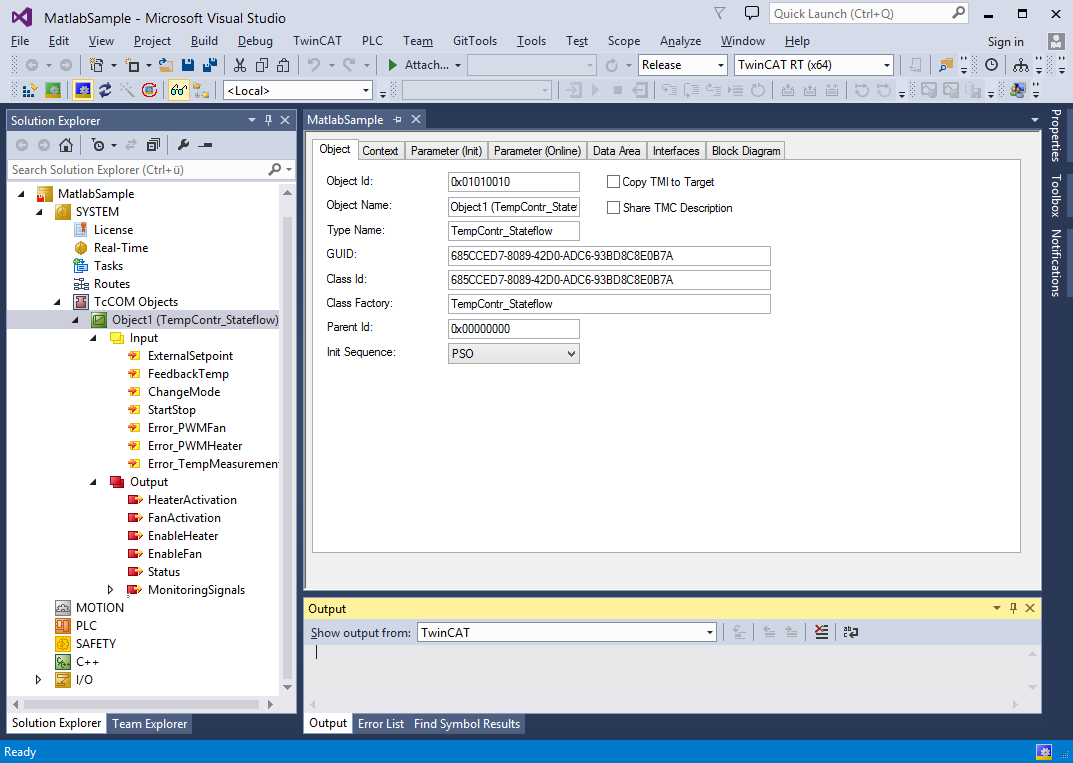This screenshot has width=1073, height=763.
Task: Toggle auto-hide pin on the Output panel
Action: click(x=1013, y=608)
